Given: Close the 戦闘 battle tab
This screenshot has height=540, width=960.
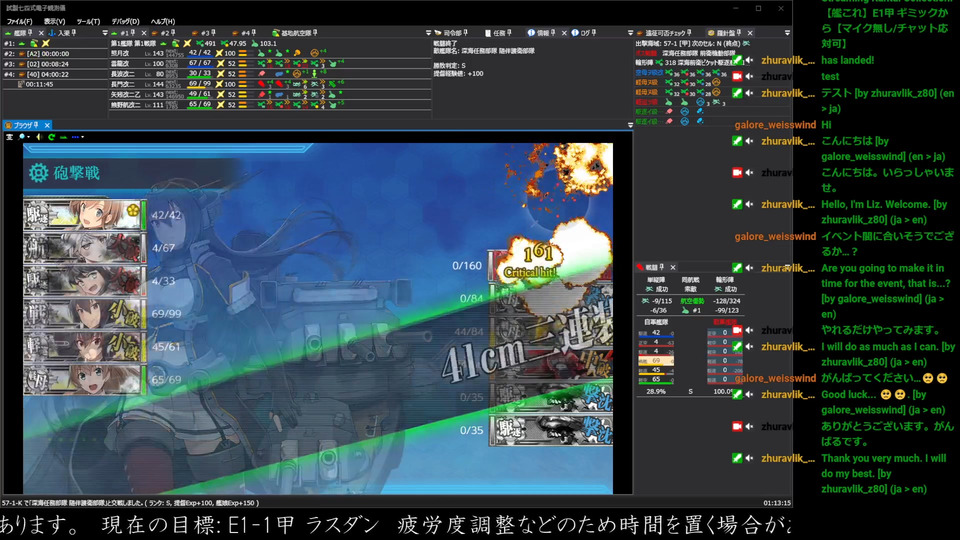Looking at the screenshot, I should tap(673, 268).
